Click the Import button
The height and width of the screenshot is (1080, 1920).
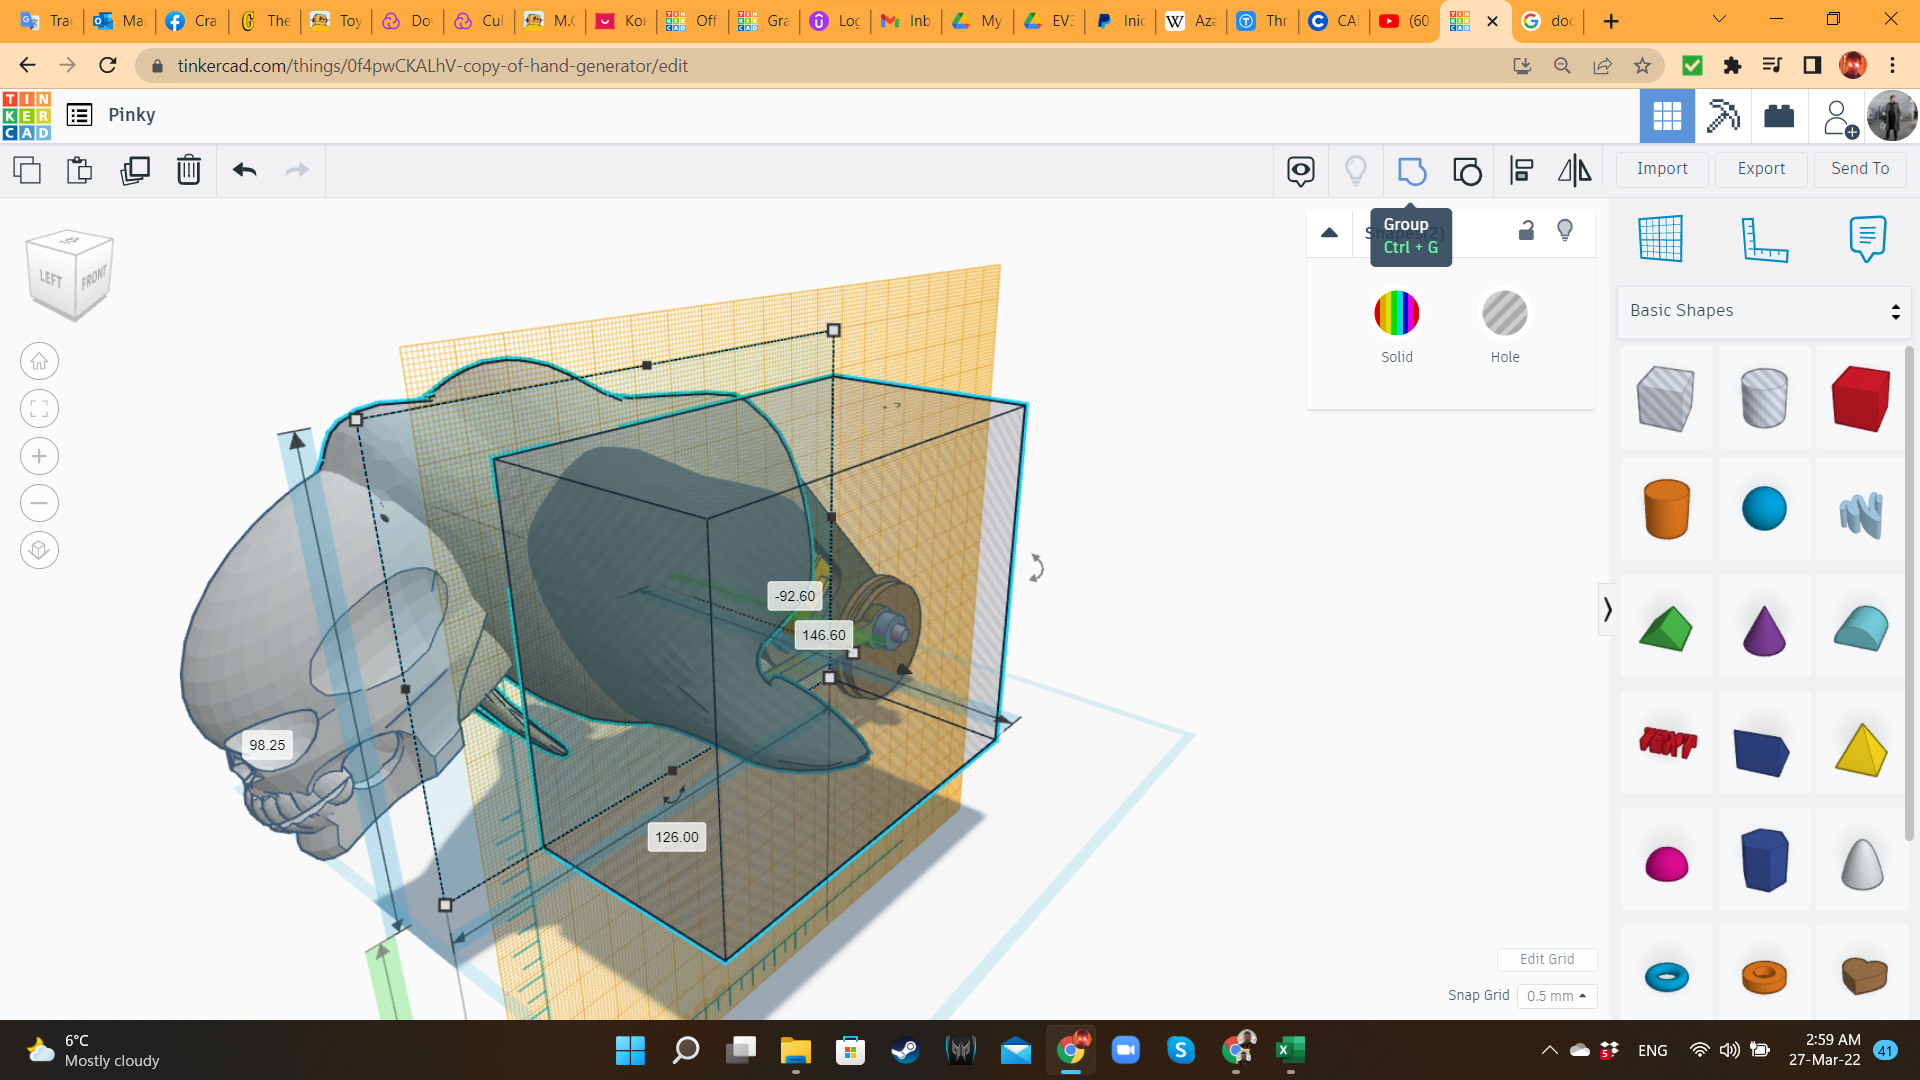[1661, 169]
